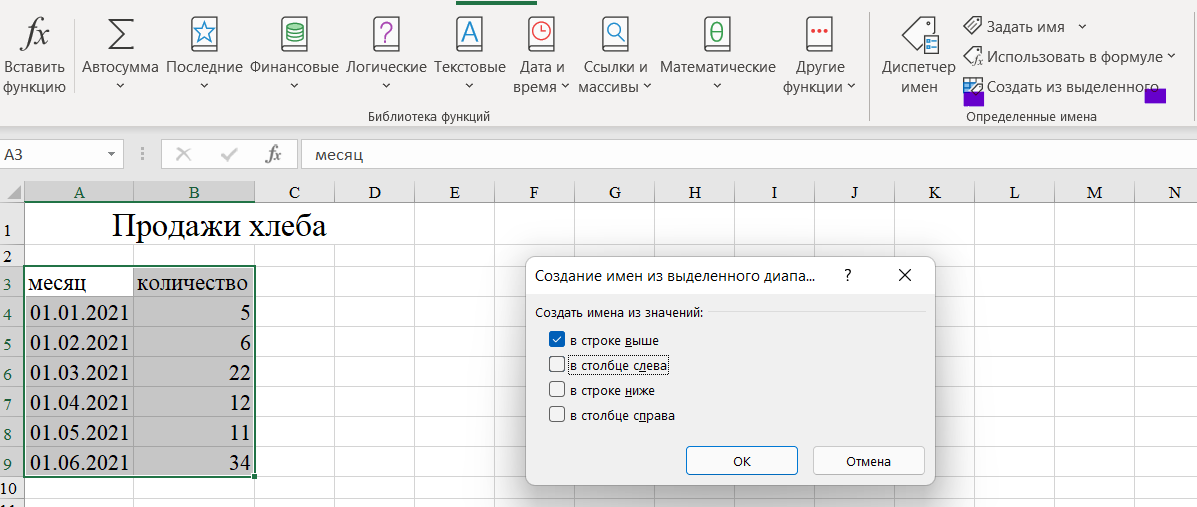Open the Математические functions icon
The image size is (1197, 507).
[717, 36]
